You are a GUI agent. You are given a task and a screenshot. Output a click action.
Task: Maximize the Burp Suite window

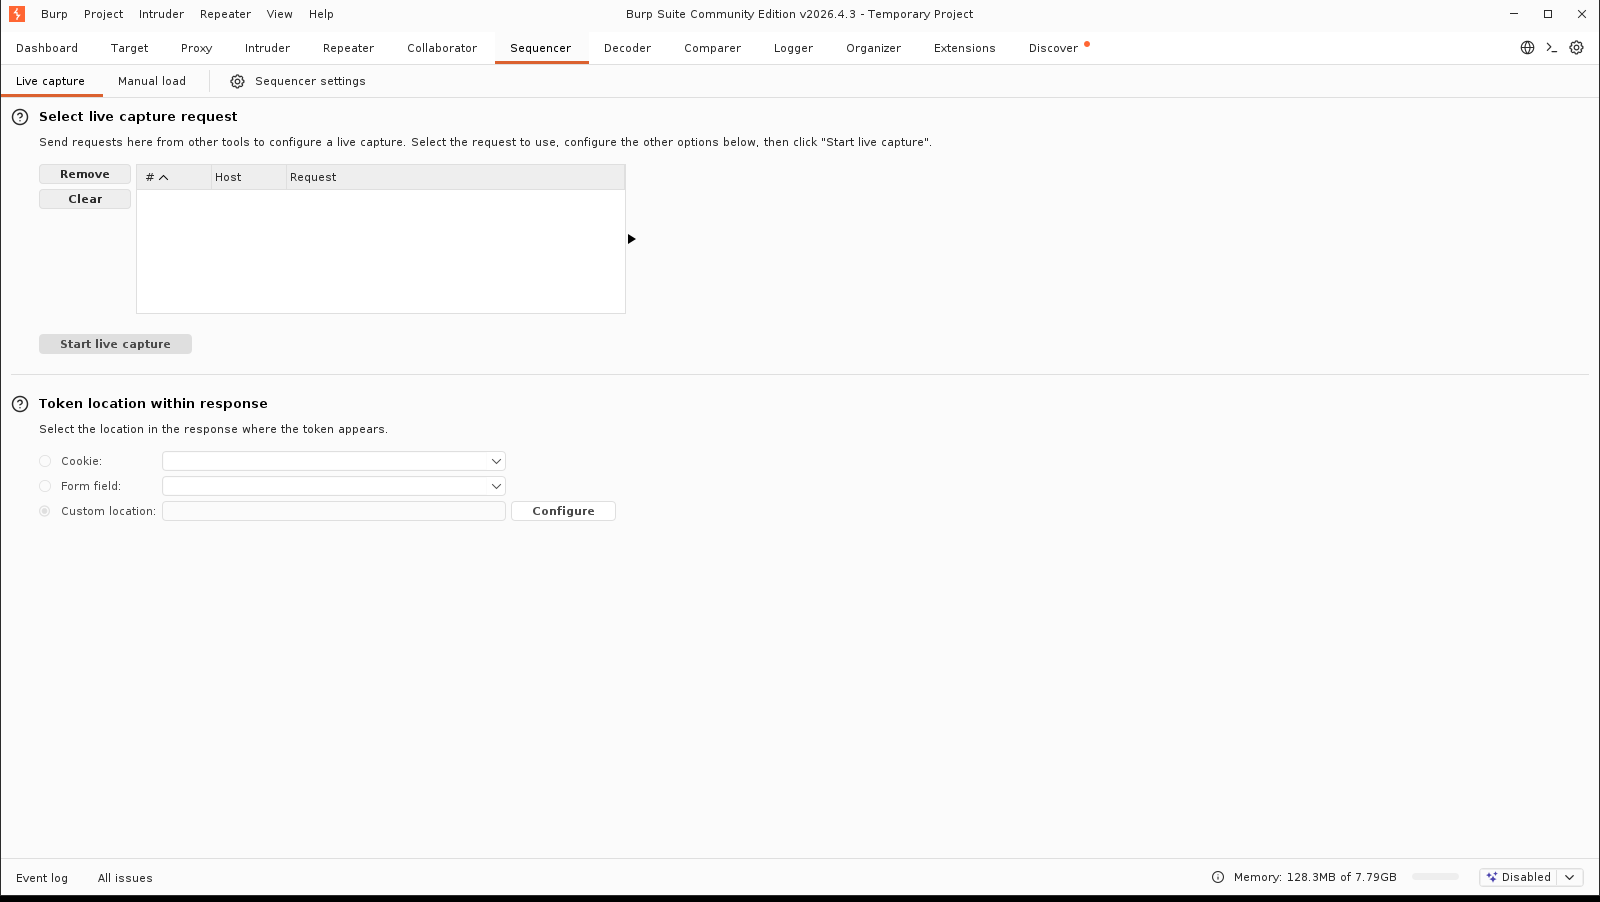point(1548,14)
